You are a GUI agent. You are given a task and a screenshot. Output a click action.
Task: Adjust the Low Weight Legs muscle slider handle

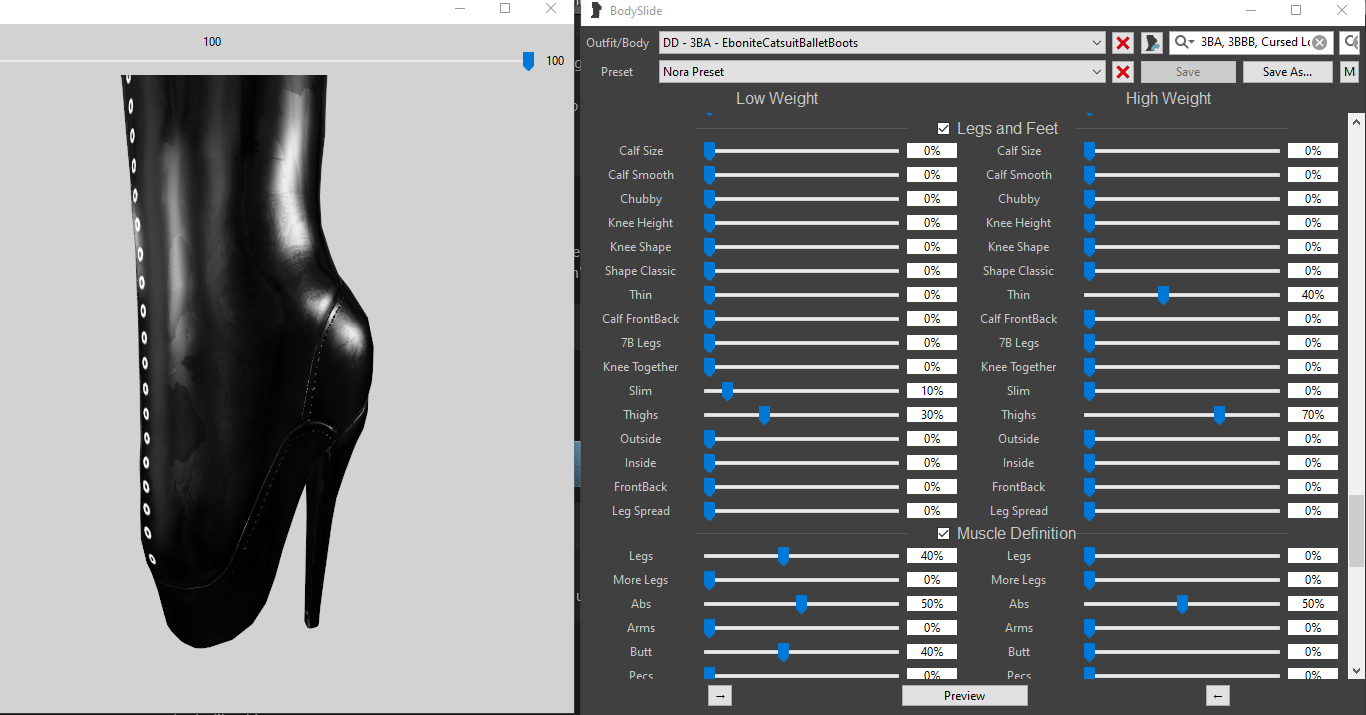[783, 556]
